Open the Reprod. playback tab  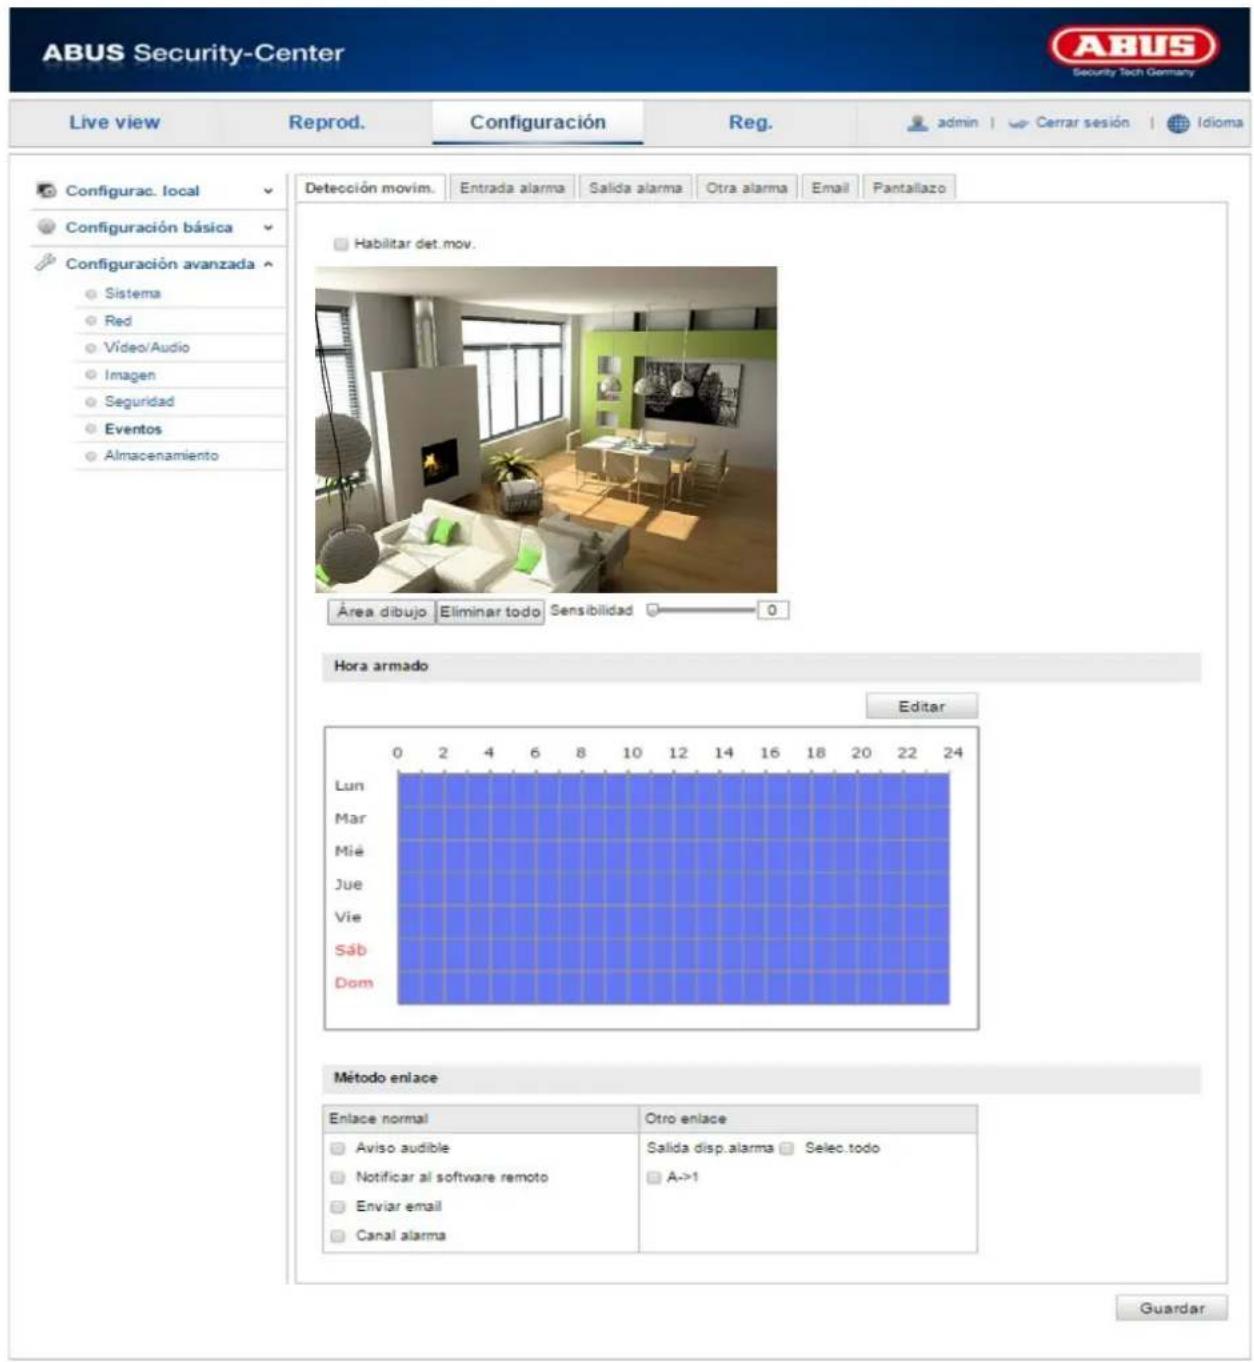[x=327, y=122]
